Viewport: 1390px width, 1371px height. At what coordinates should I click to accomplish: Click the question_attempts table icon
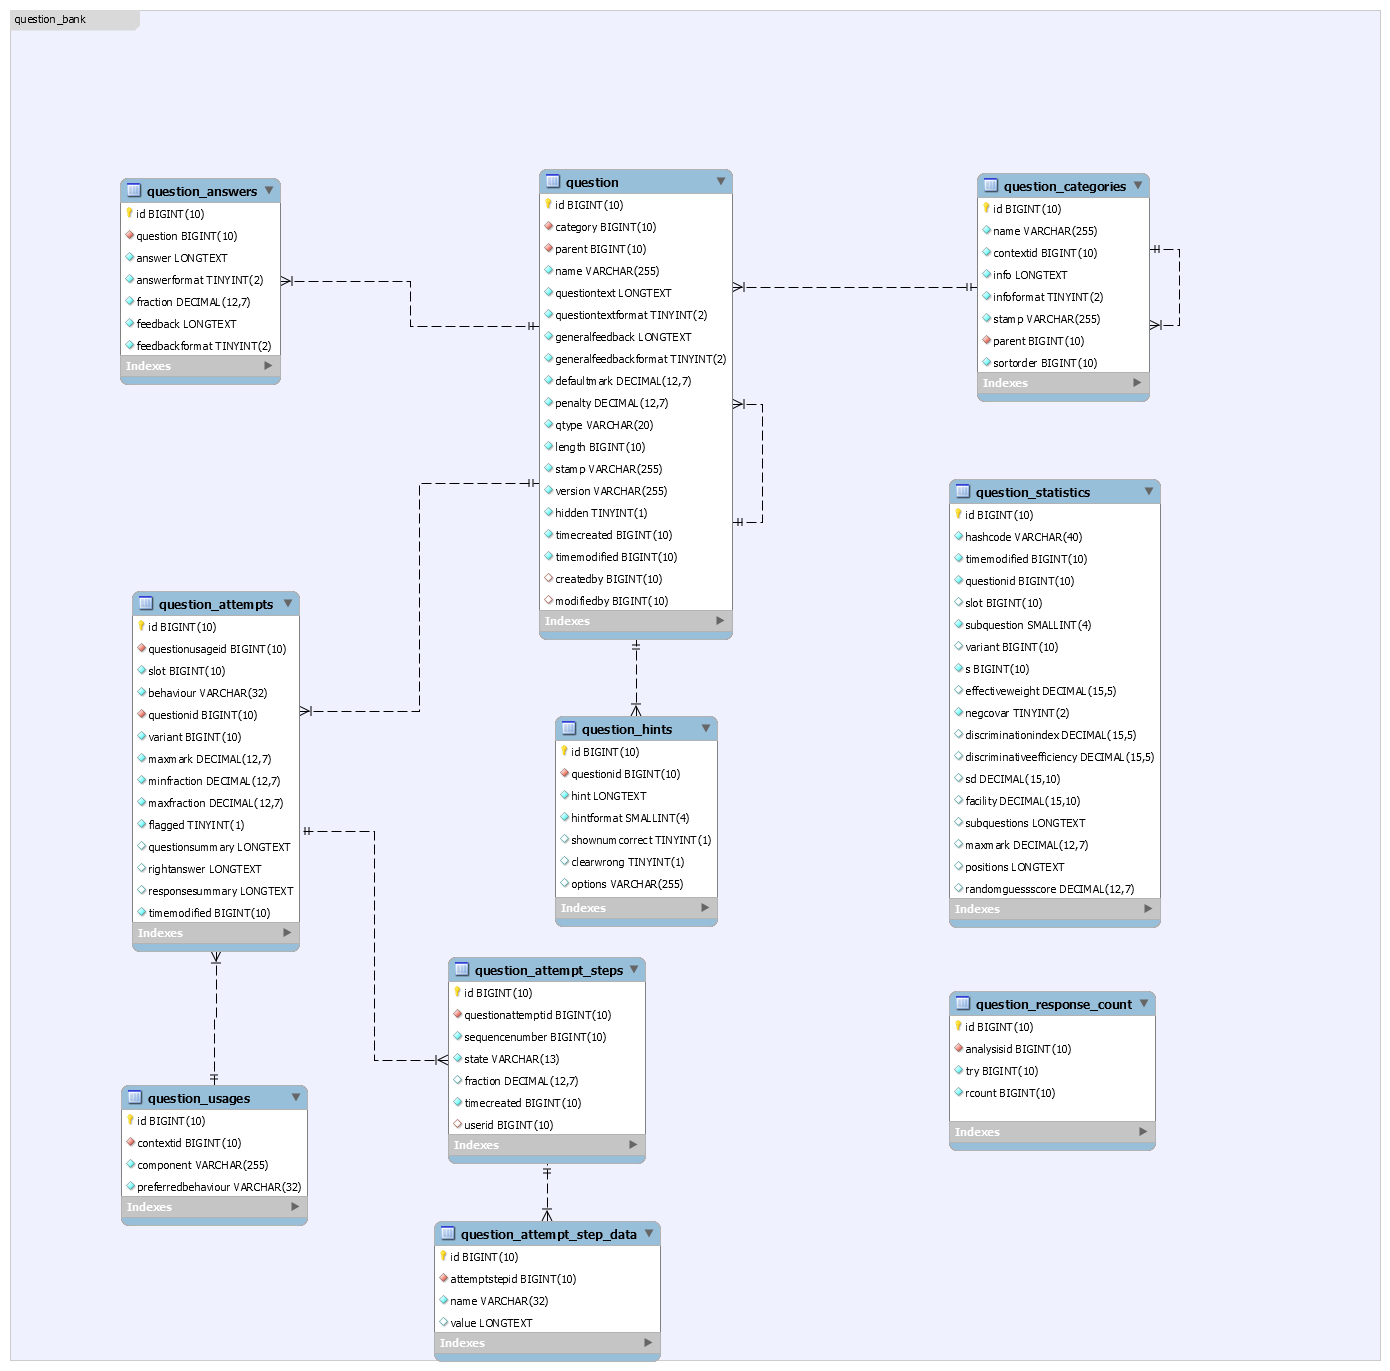[146, 604]
